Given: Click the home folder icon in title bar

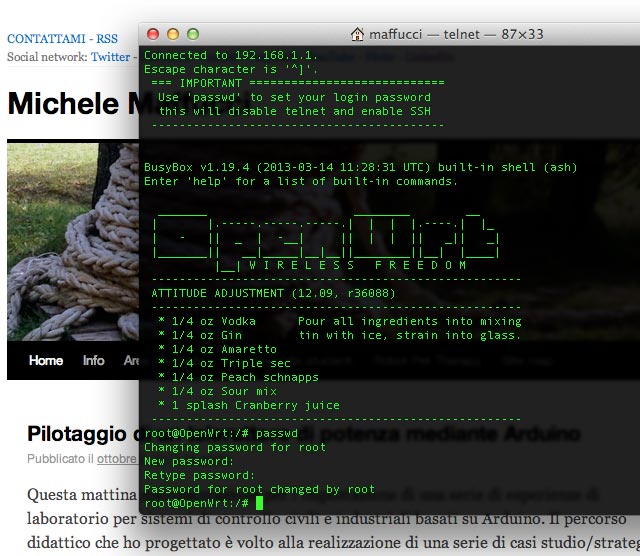Looking at the screenshot, I should (357, 34).
